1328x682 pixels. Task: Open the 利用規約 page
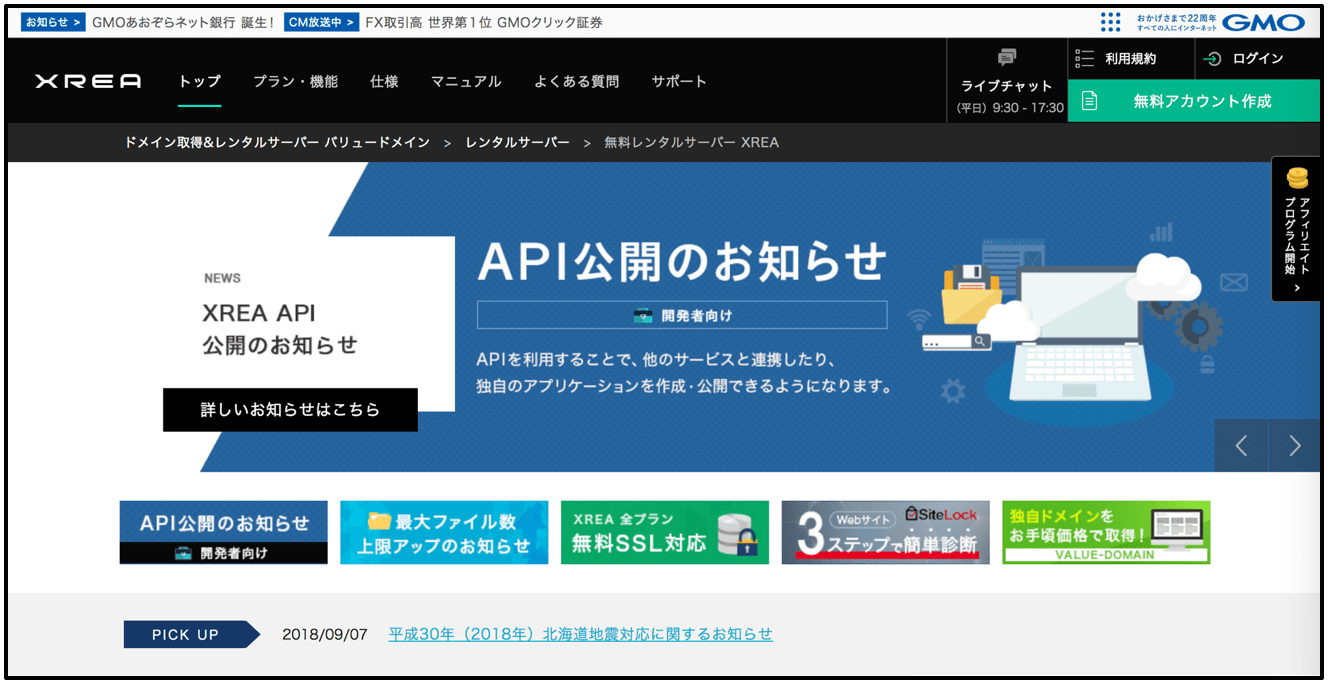pos(1131,59)
